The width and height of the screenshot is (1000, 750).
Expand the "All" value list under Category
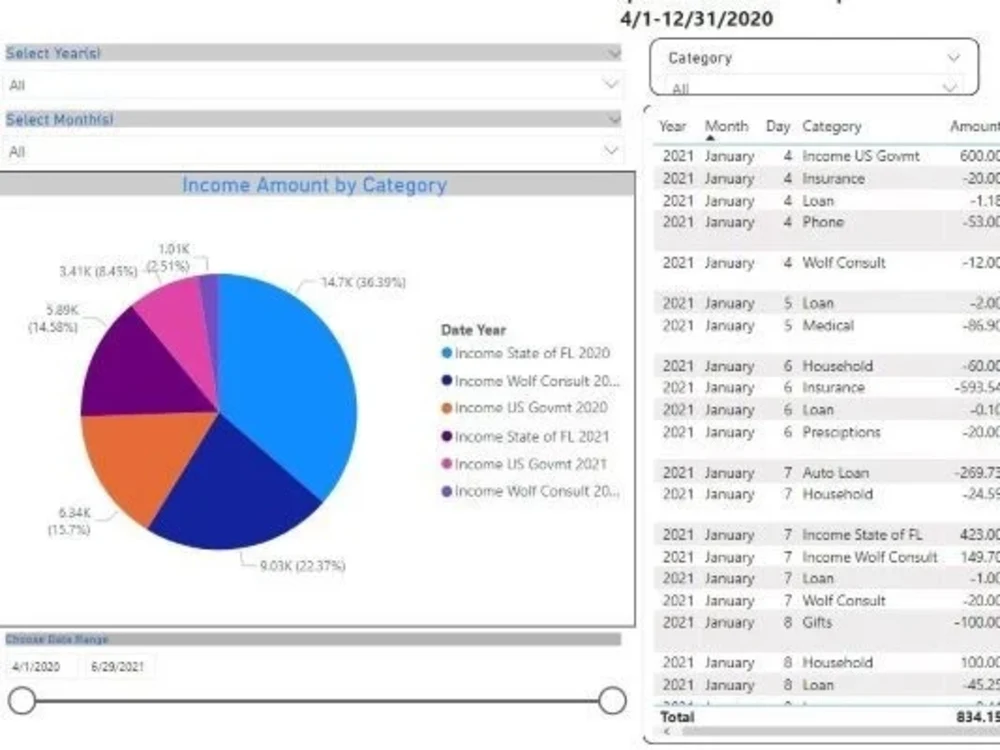click(x=950, y=88)
